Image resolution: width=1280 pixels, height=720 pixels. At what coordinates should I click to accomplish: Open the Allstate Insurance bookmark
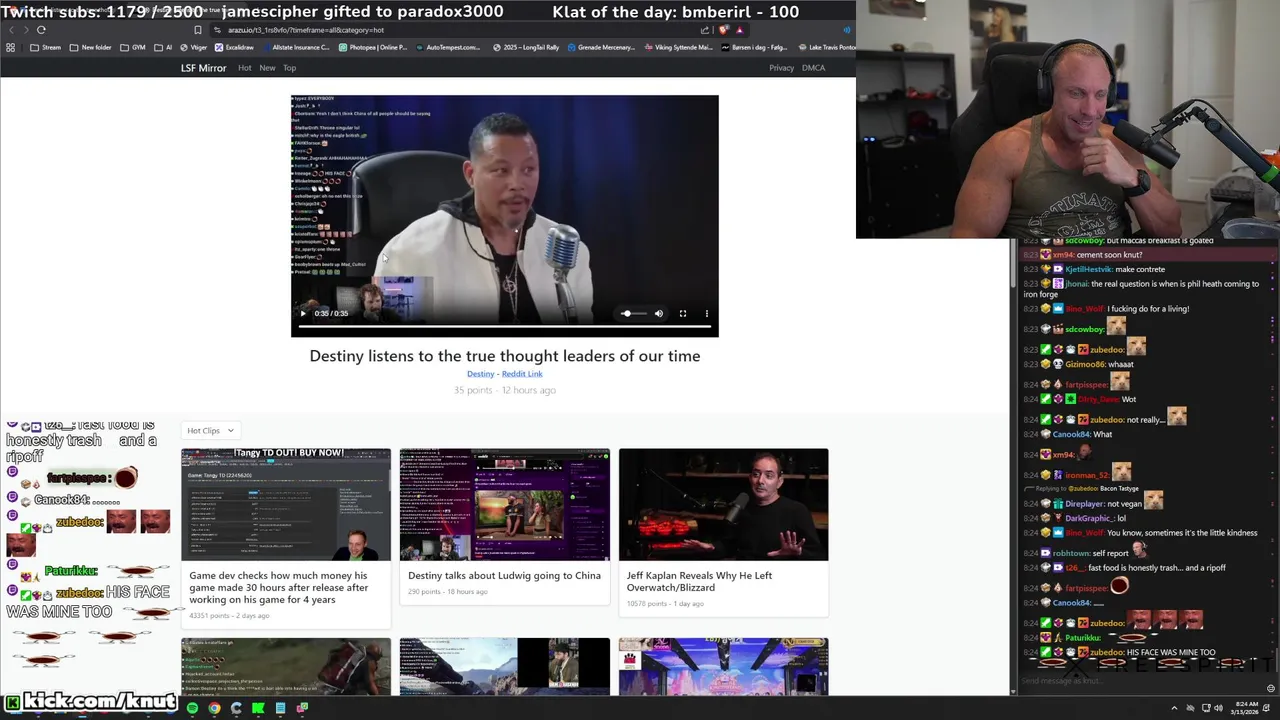tap(296, 47)
